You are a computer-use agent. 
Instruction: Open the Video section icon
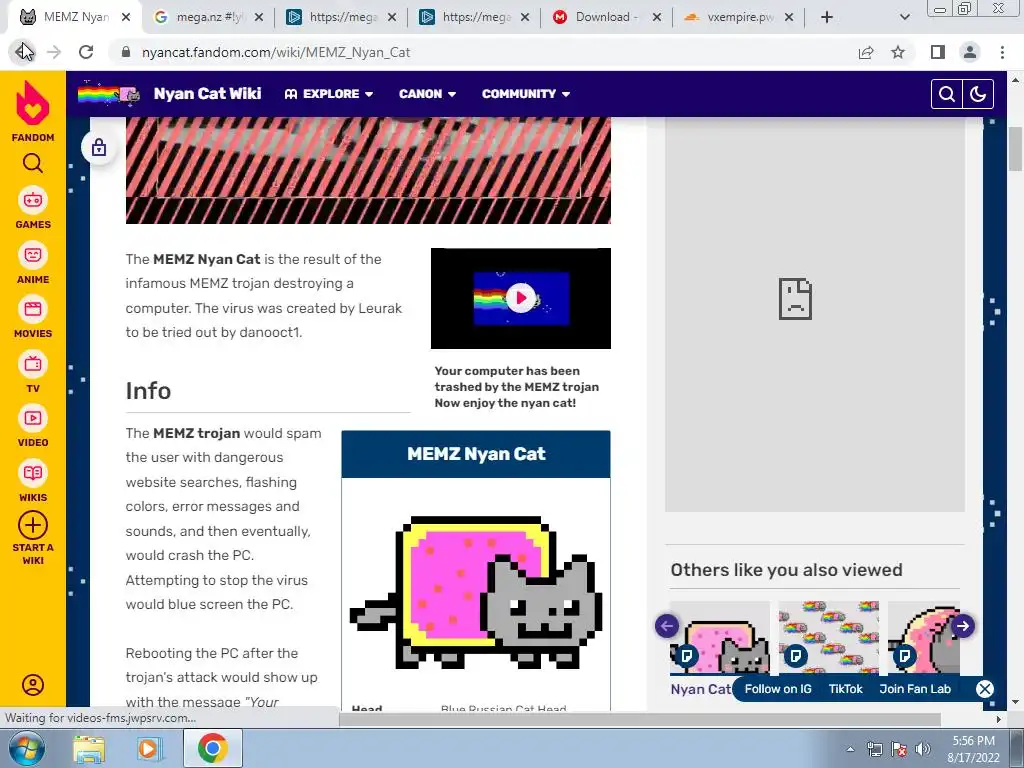tap(33, 418)
